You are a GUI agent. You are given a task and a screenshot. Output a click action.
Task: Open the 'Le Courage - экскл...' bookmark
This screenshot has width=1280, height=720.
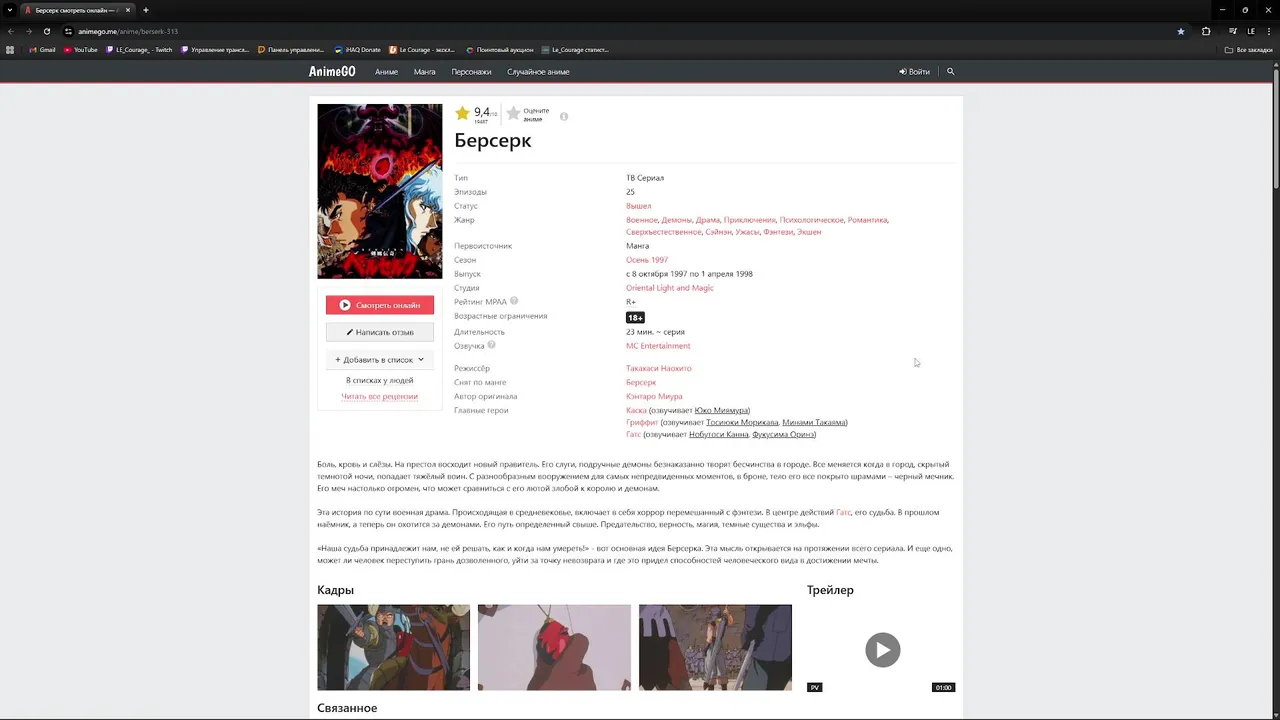coord(422,49)
